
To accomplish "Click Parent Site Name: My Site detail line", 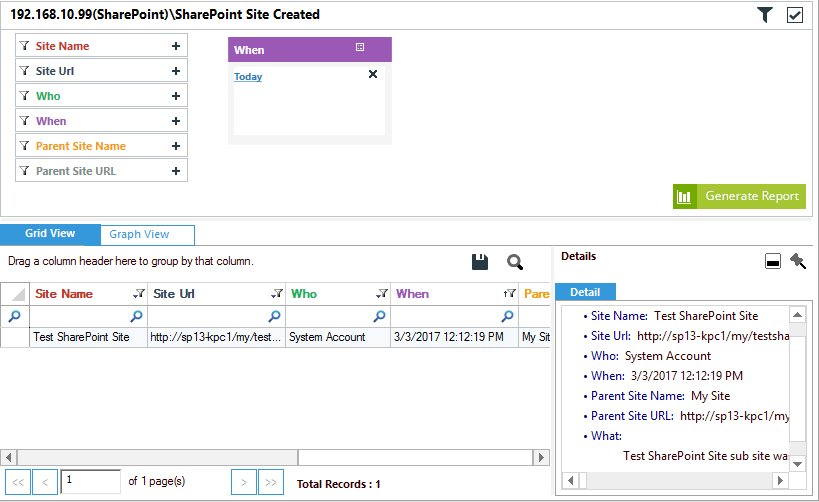I will 660,396.
